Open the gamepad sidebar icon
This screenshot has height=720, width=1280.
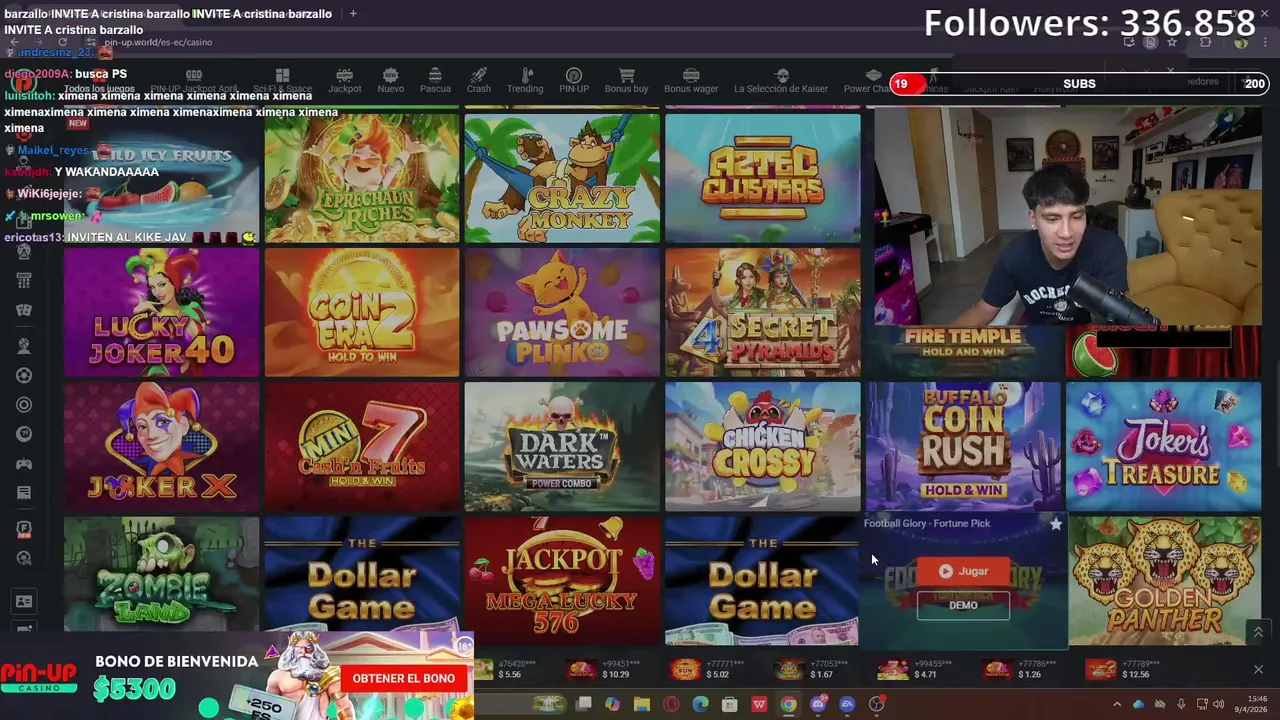pyautogui.click(x=24, y=464)
